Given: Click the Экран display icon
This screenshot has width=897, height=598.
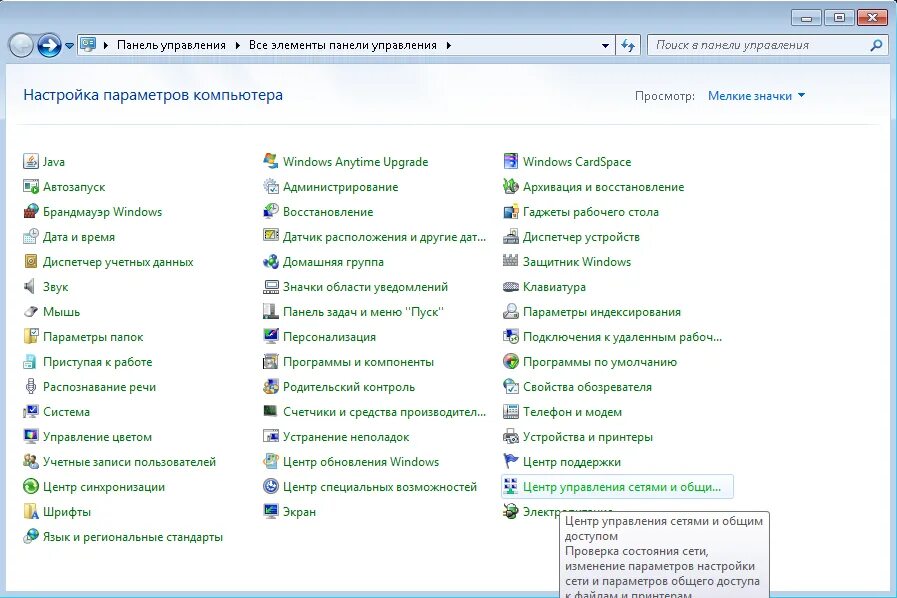Looking at the screenshot, I should [271, 512].
